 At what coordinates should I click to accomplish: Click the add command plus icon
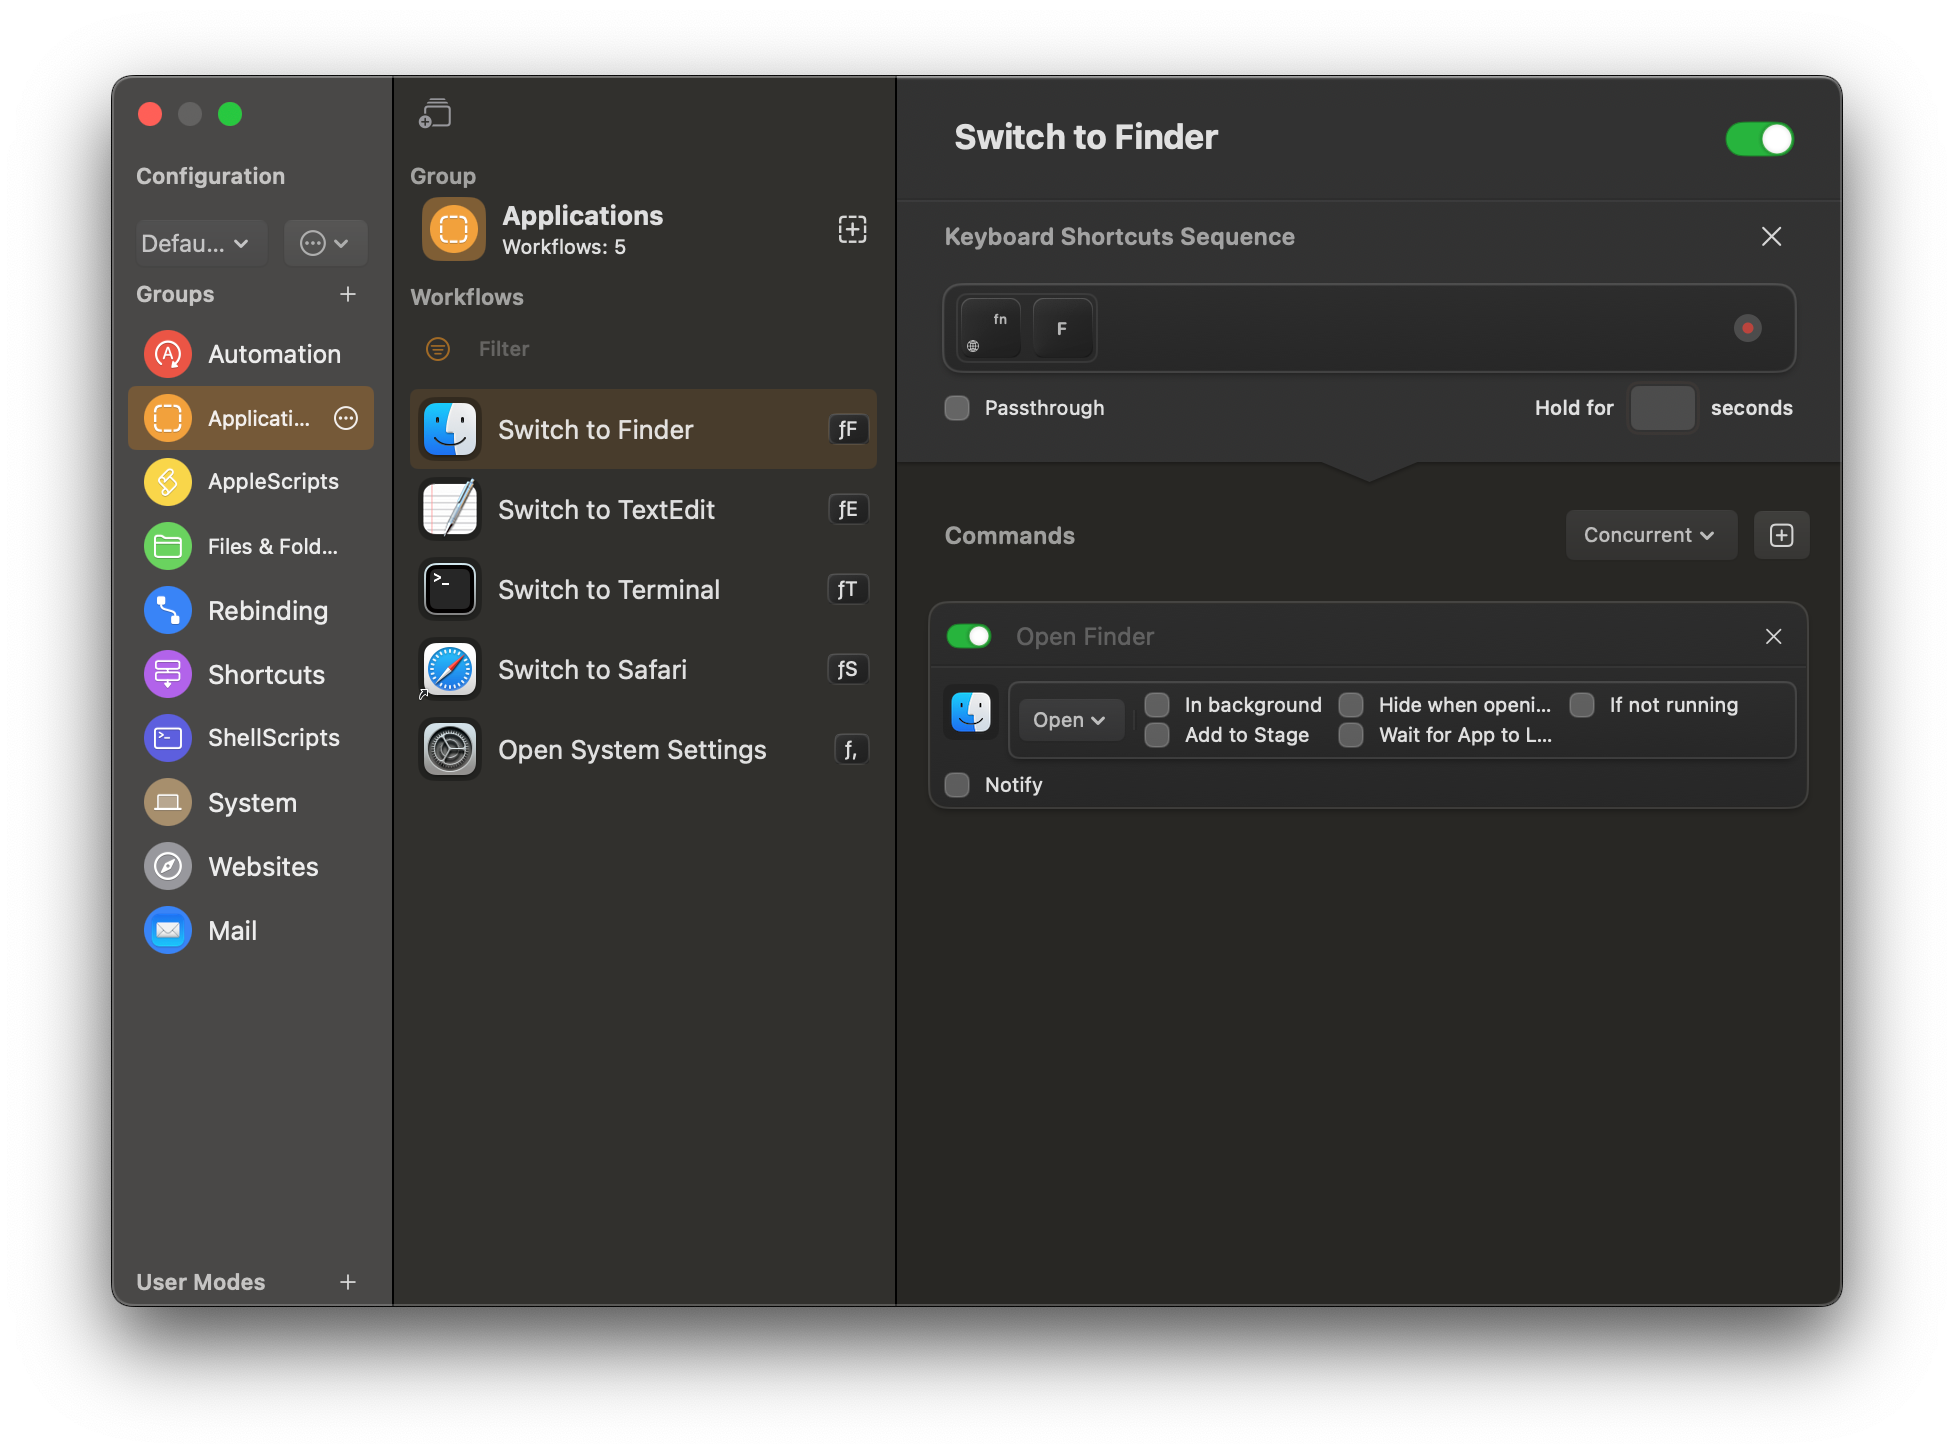click(1781, 535)
